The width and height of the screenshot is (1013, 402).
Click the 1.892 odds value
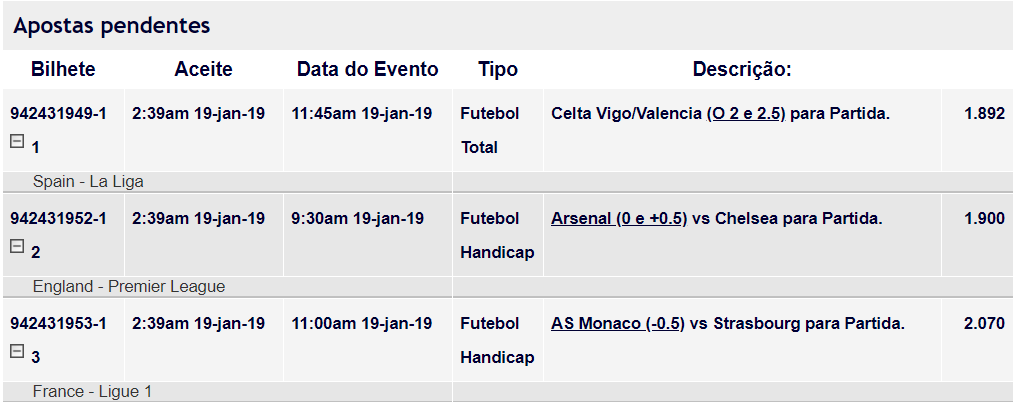(985, 114)
